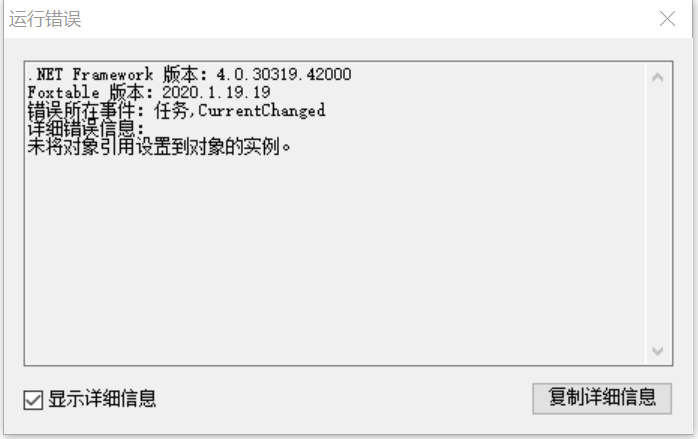Click the Foxtable version 2020.1.19.19
Viewport: 698px width, 439px height.
(x=216, y=92)
